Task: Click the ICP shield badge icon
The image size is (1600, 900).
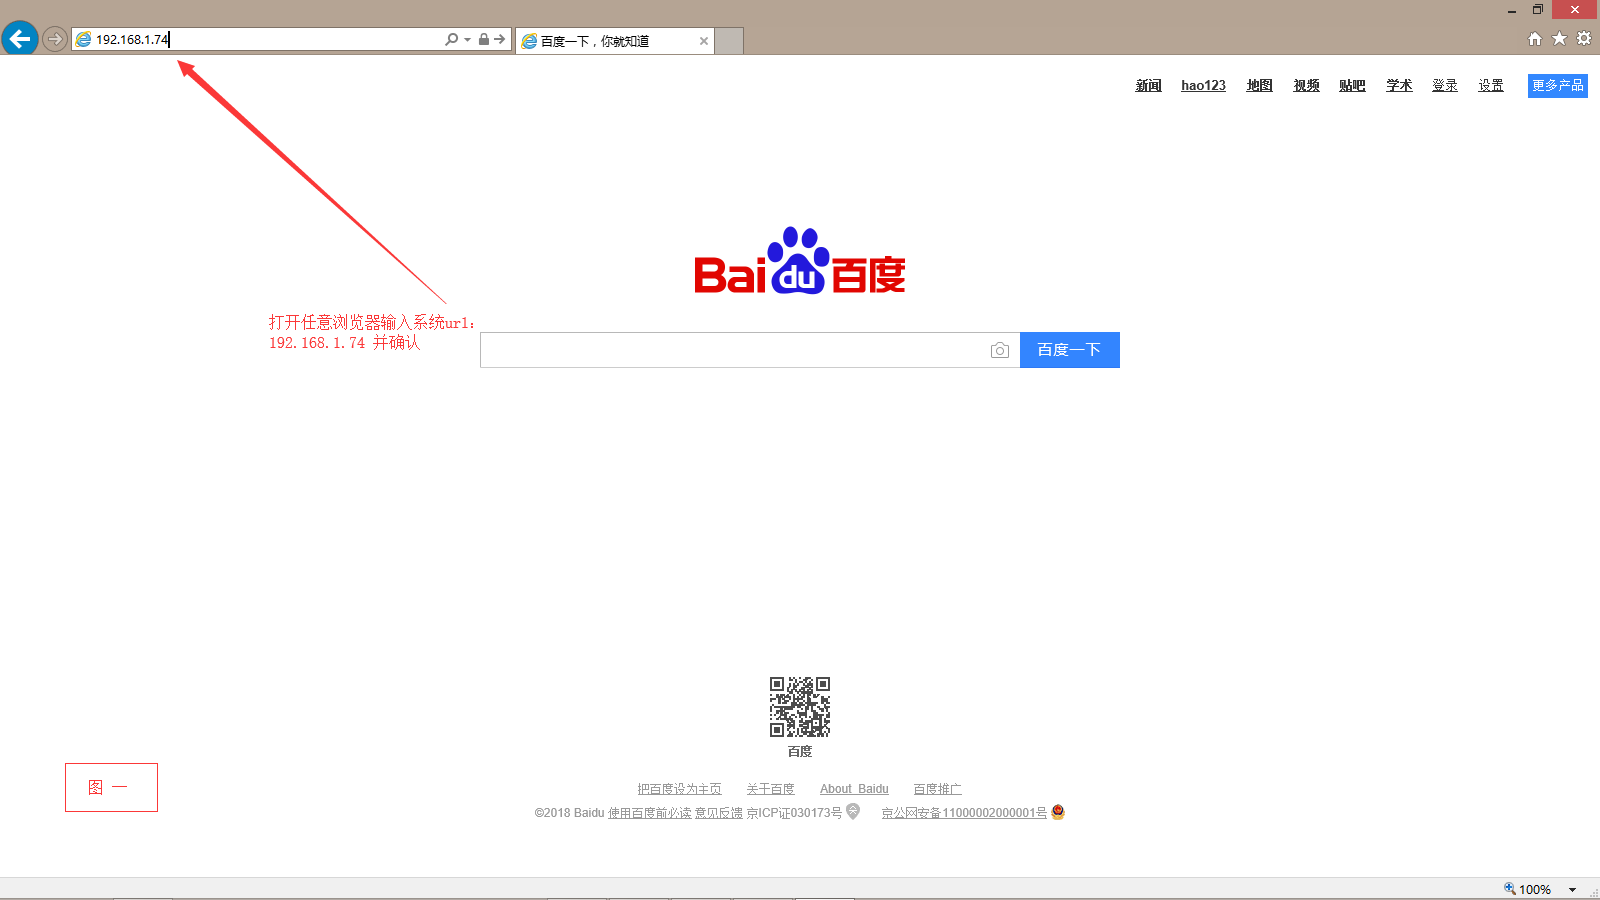Action: tap(853, 811)
